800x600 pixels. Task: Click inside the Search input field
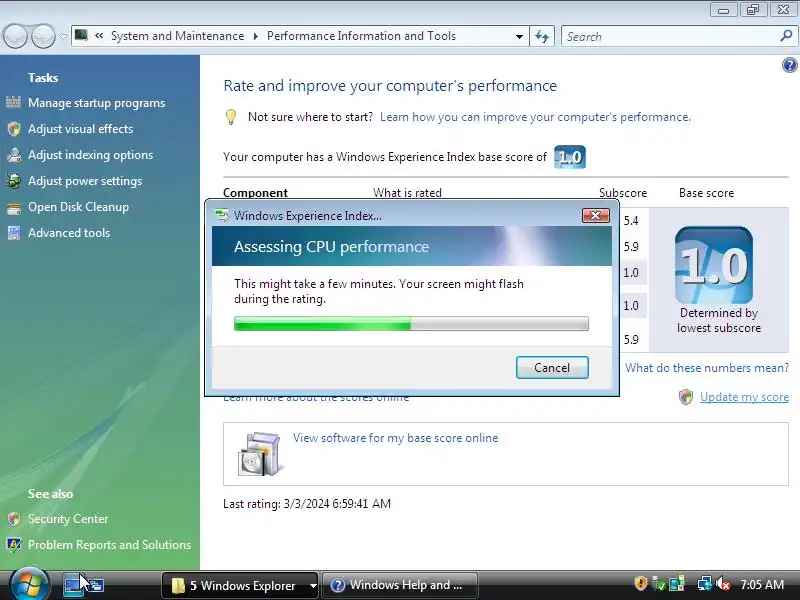(671, 36)
